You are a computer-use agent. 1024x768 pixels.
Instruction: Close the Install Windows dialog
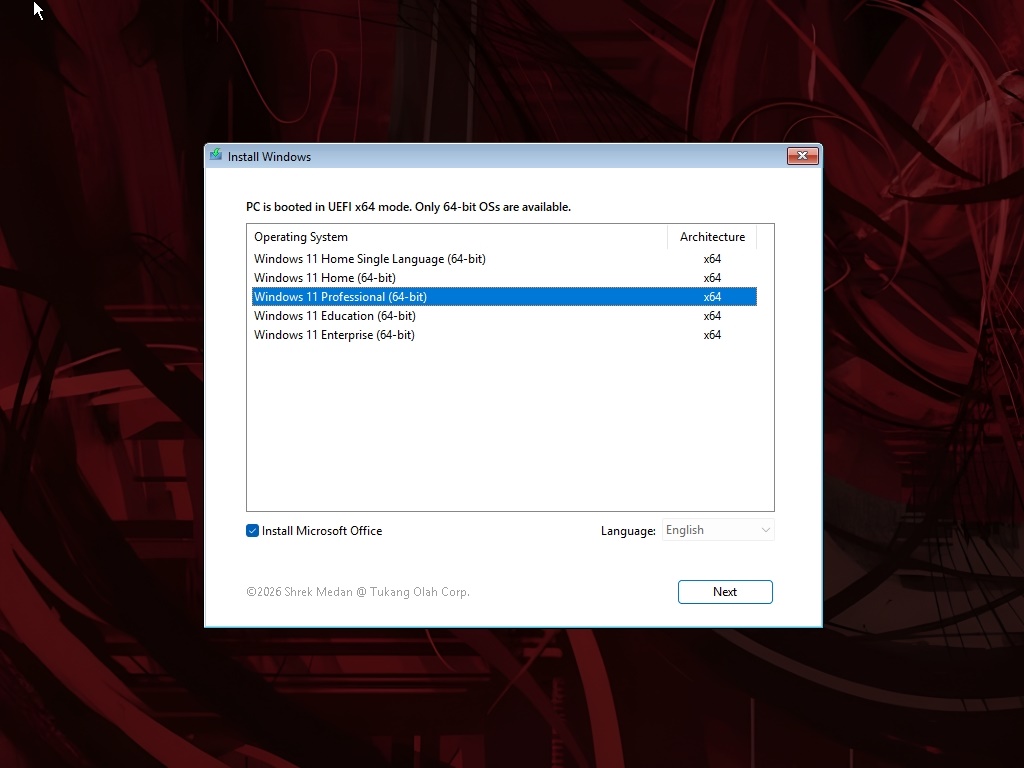(802, 155)
